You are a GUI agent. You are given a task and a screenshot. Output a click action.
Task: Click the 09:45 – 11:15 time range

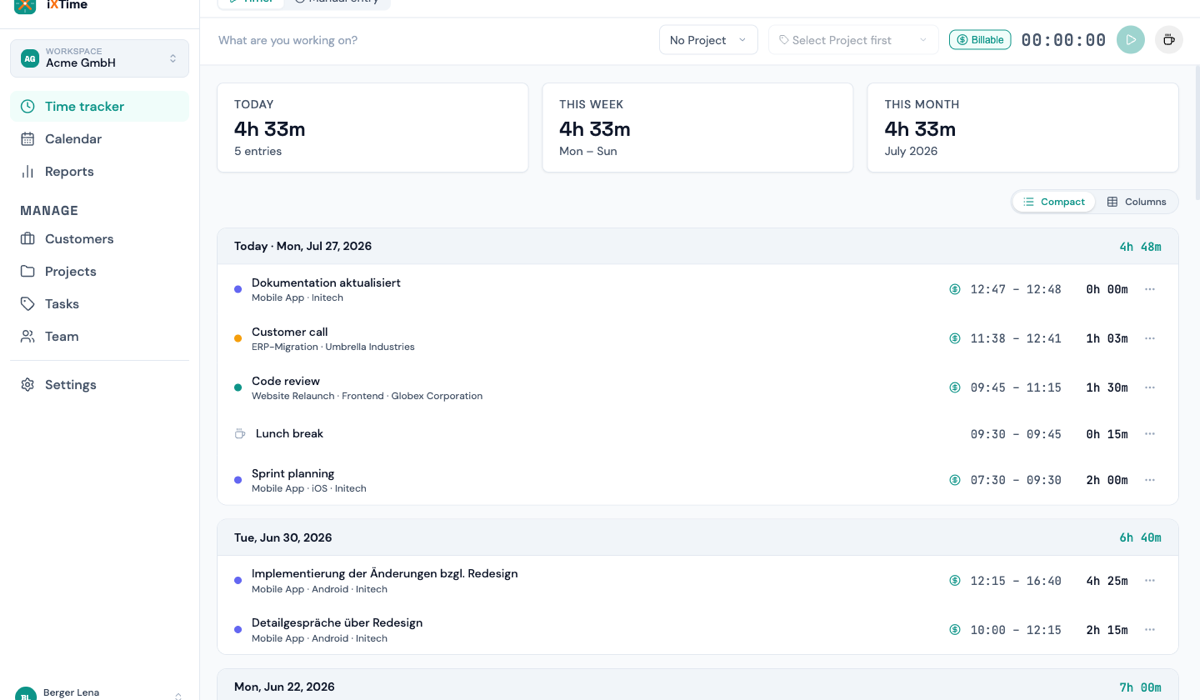point(1016,387)
